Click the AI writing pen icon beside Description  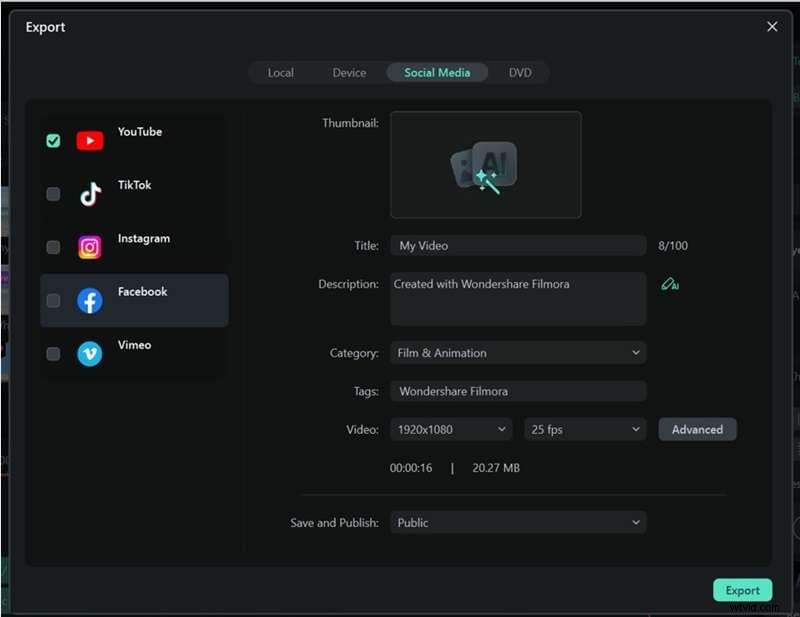(x=671, y=284)
